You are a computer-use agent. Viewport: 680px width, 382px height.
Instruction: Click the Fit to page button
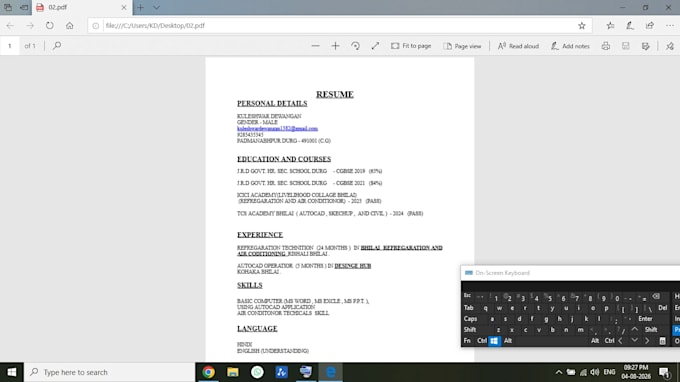(x=411, y=46)
